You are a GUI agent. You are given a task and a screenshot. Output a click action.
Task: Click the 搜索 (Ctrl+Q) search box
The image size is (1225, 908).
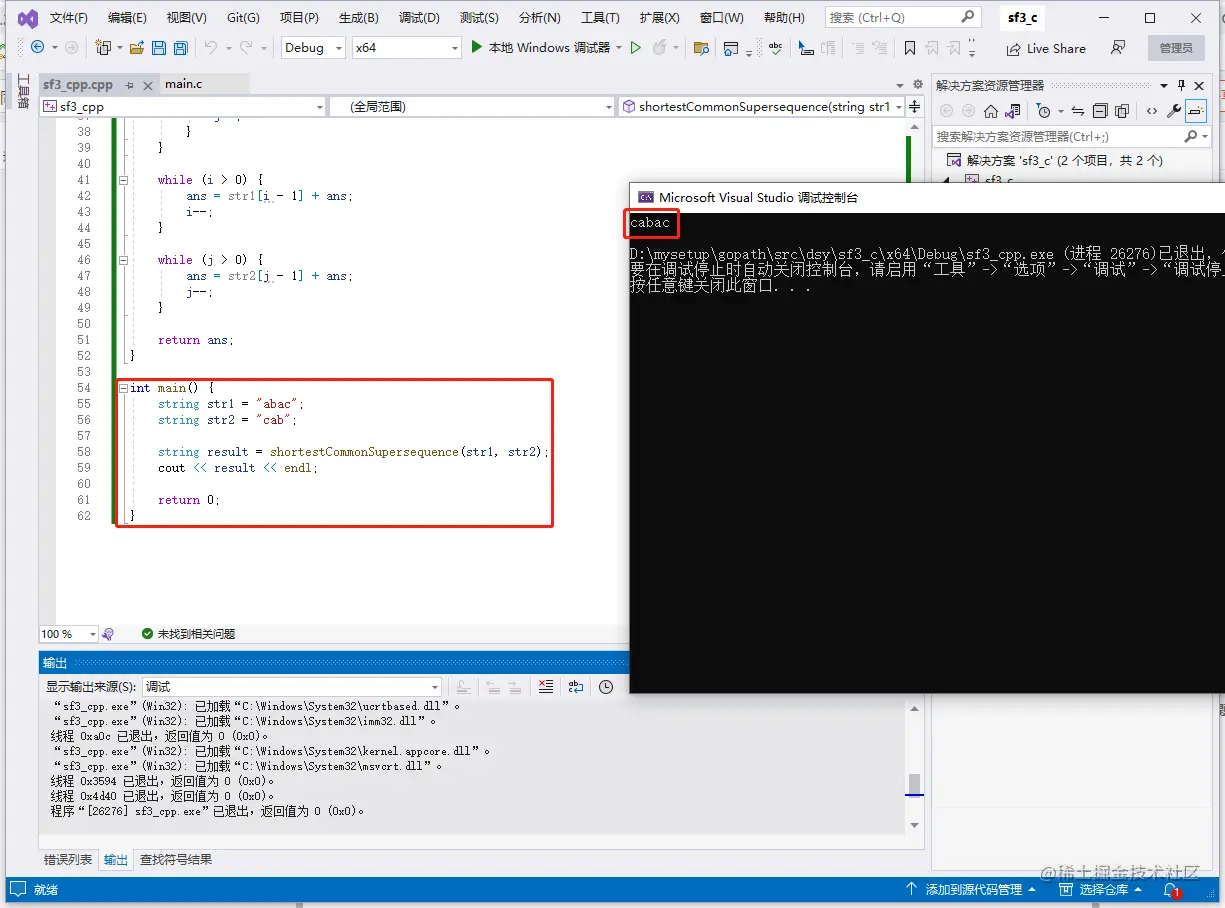click(902, 17)
